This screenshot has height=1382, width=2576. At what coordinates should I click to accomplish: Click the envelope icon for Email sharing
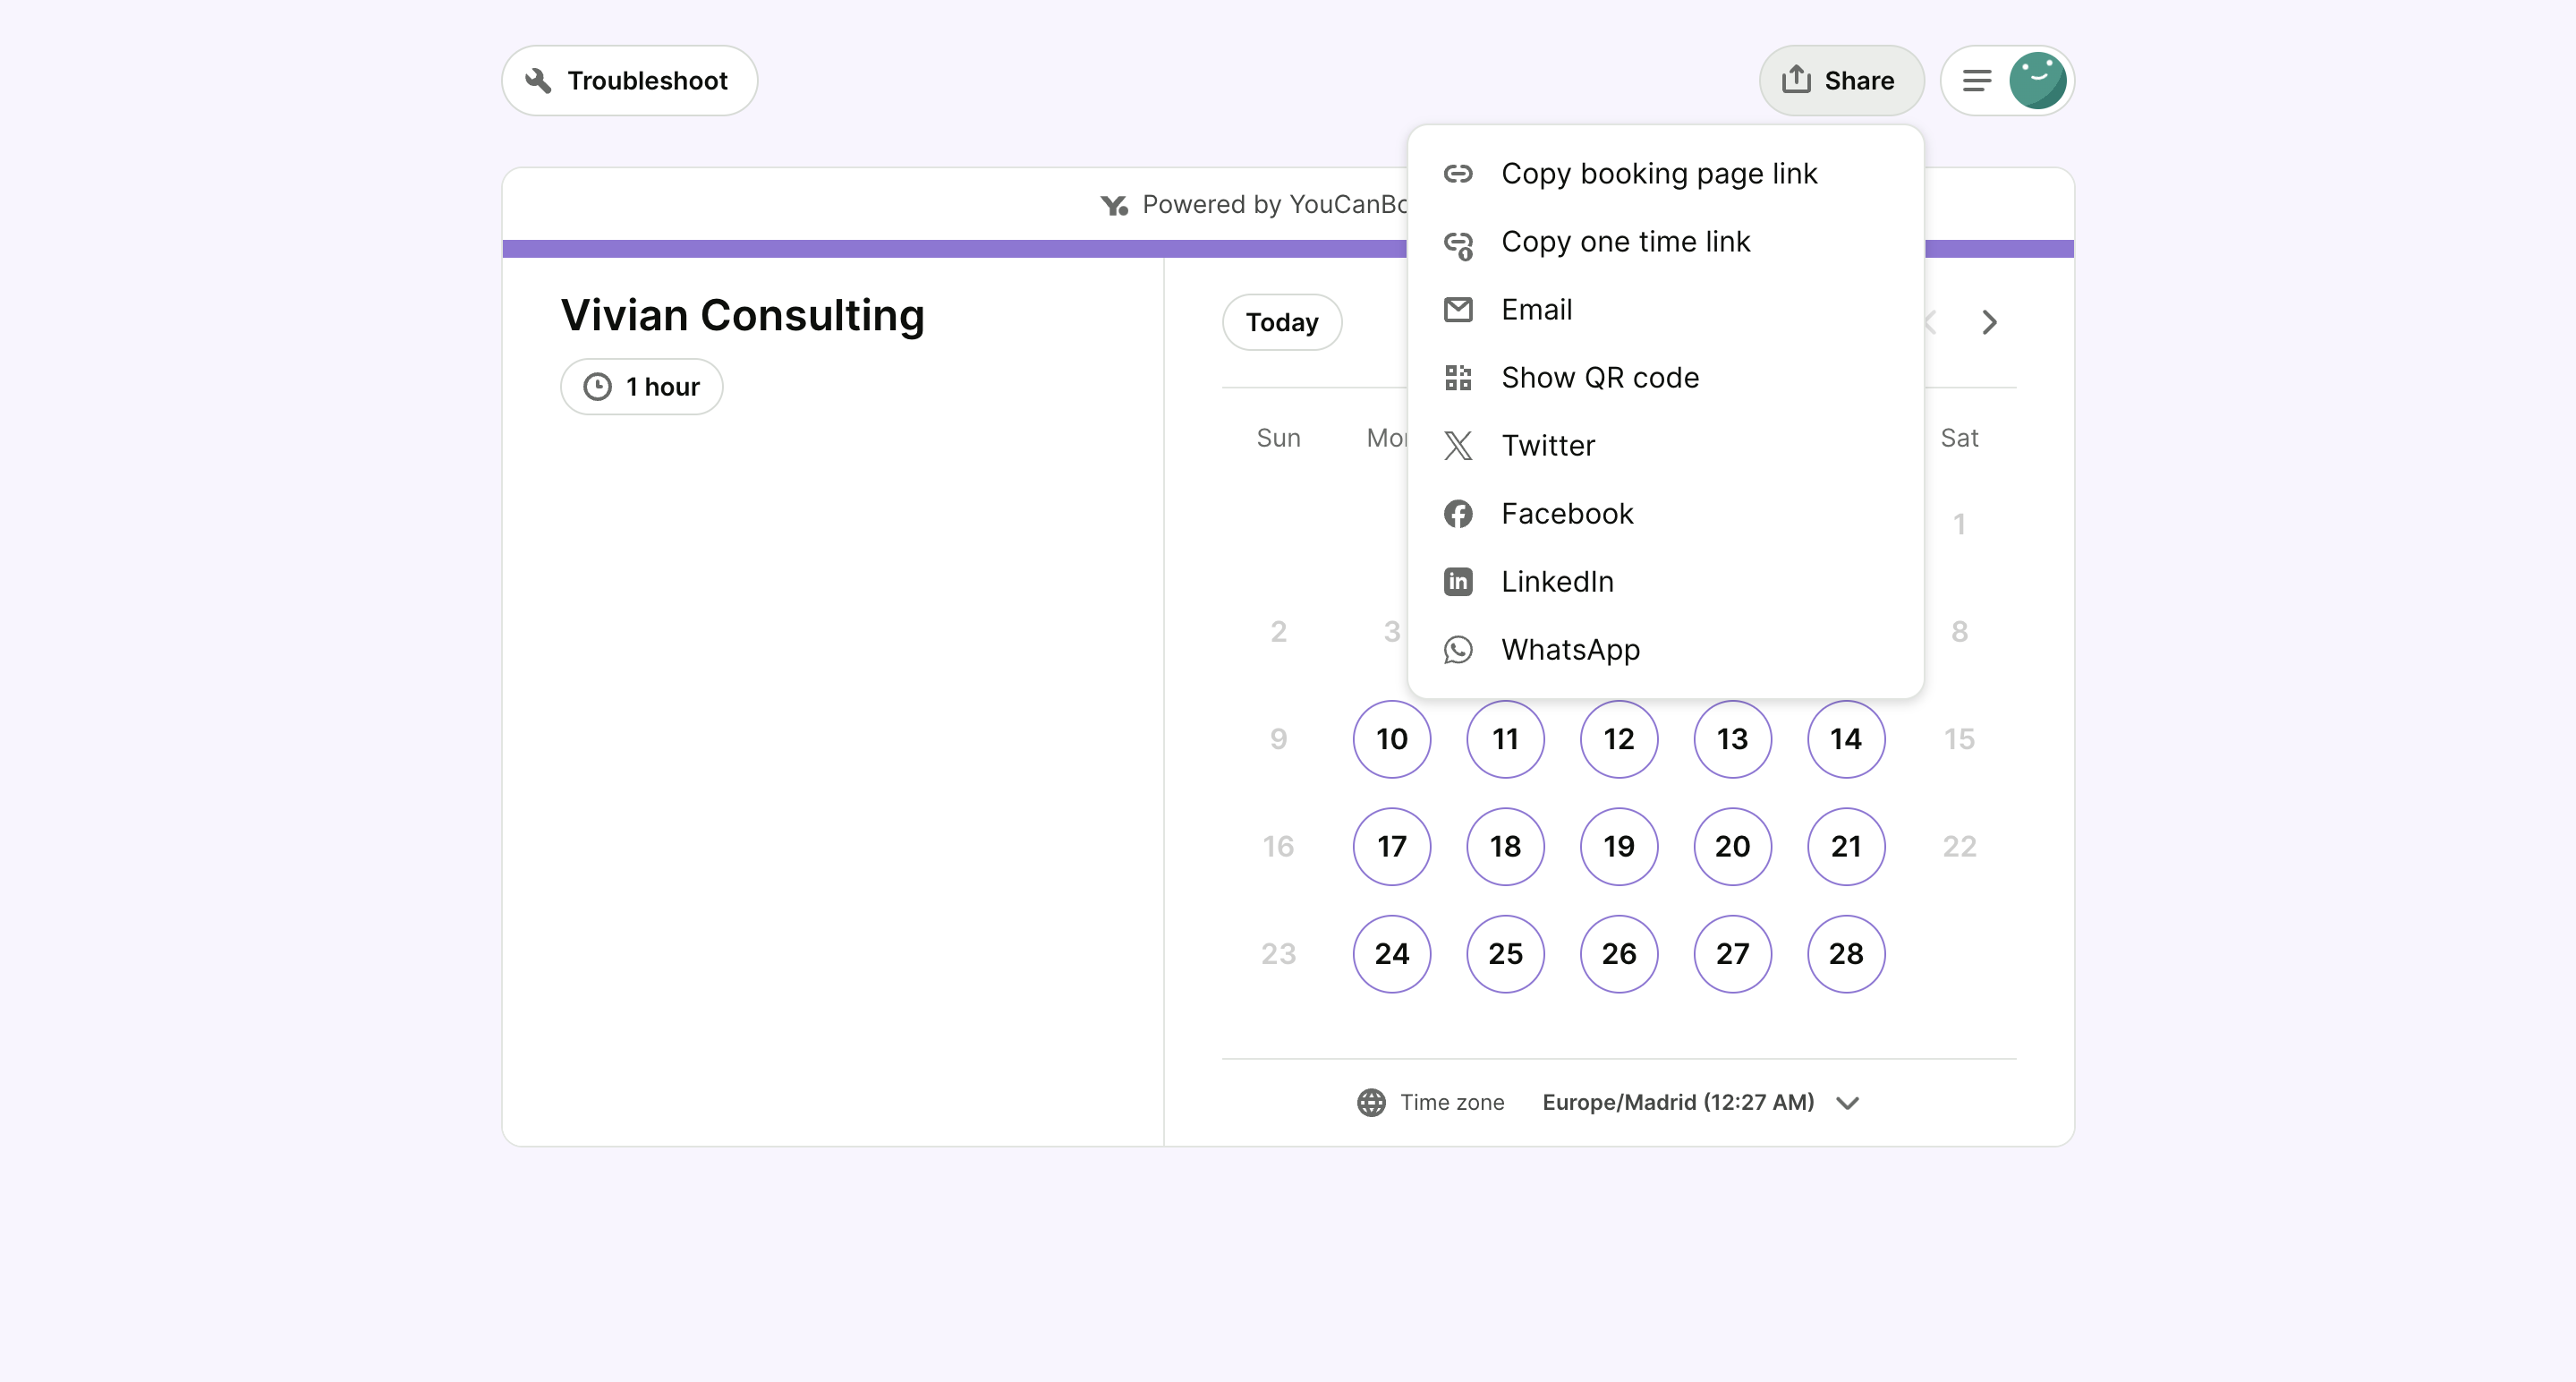pyautogui.click(x=1459, y=309)
